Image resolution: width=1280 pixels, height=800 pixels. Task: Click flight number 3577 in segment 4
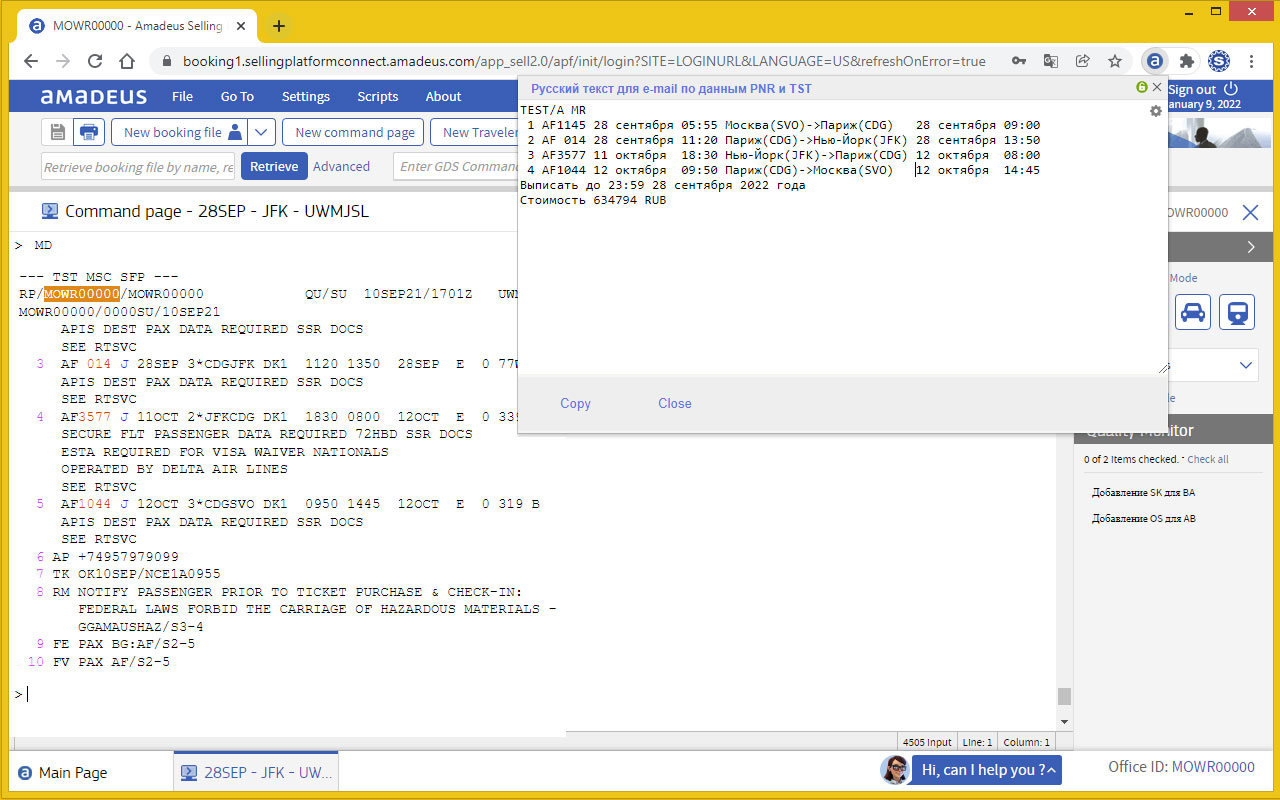(95, 416)
